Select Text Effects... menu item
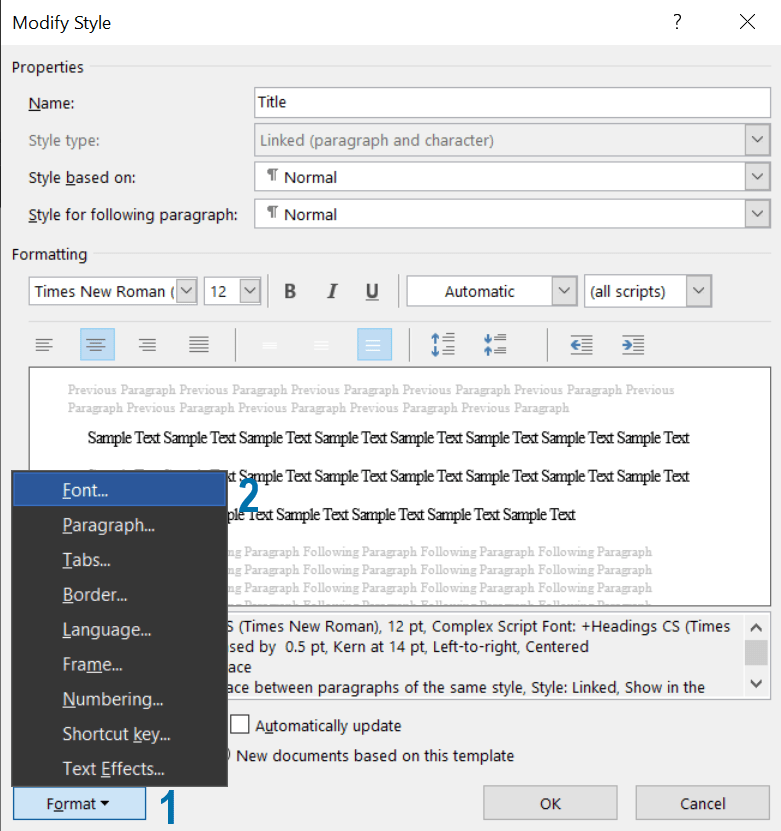This screenshot has height=831, width=781. [x=113, y=769]
